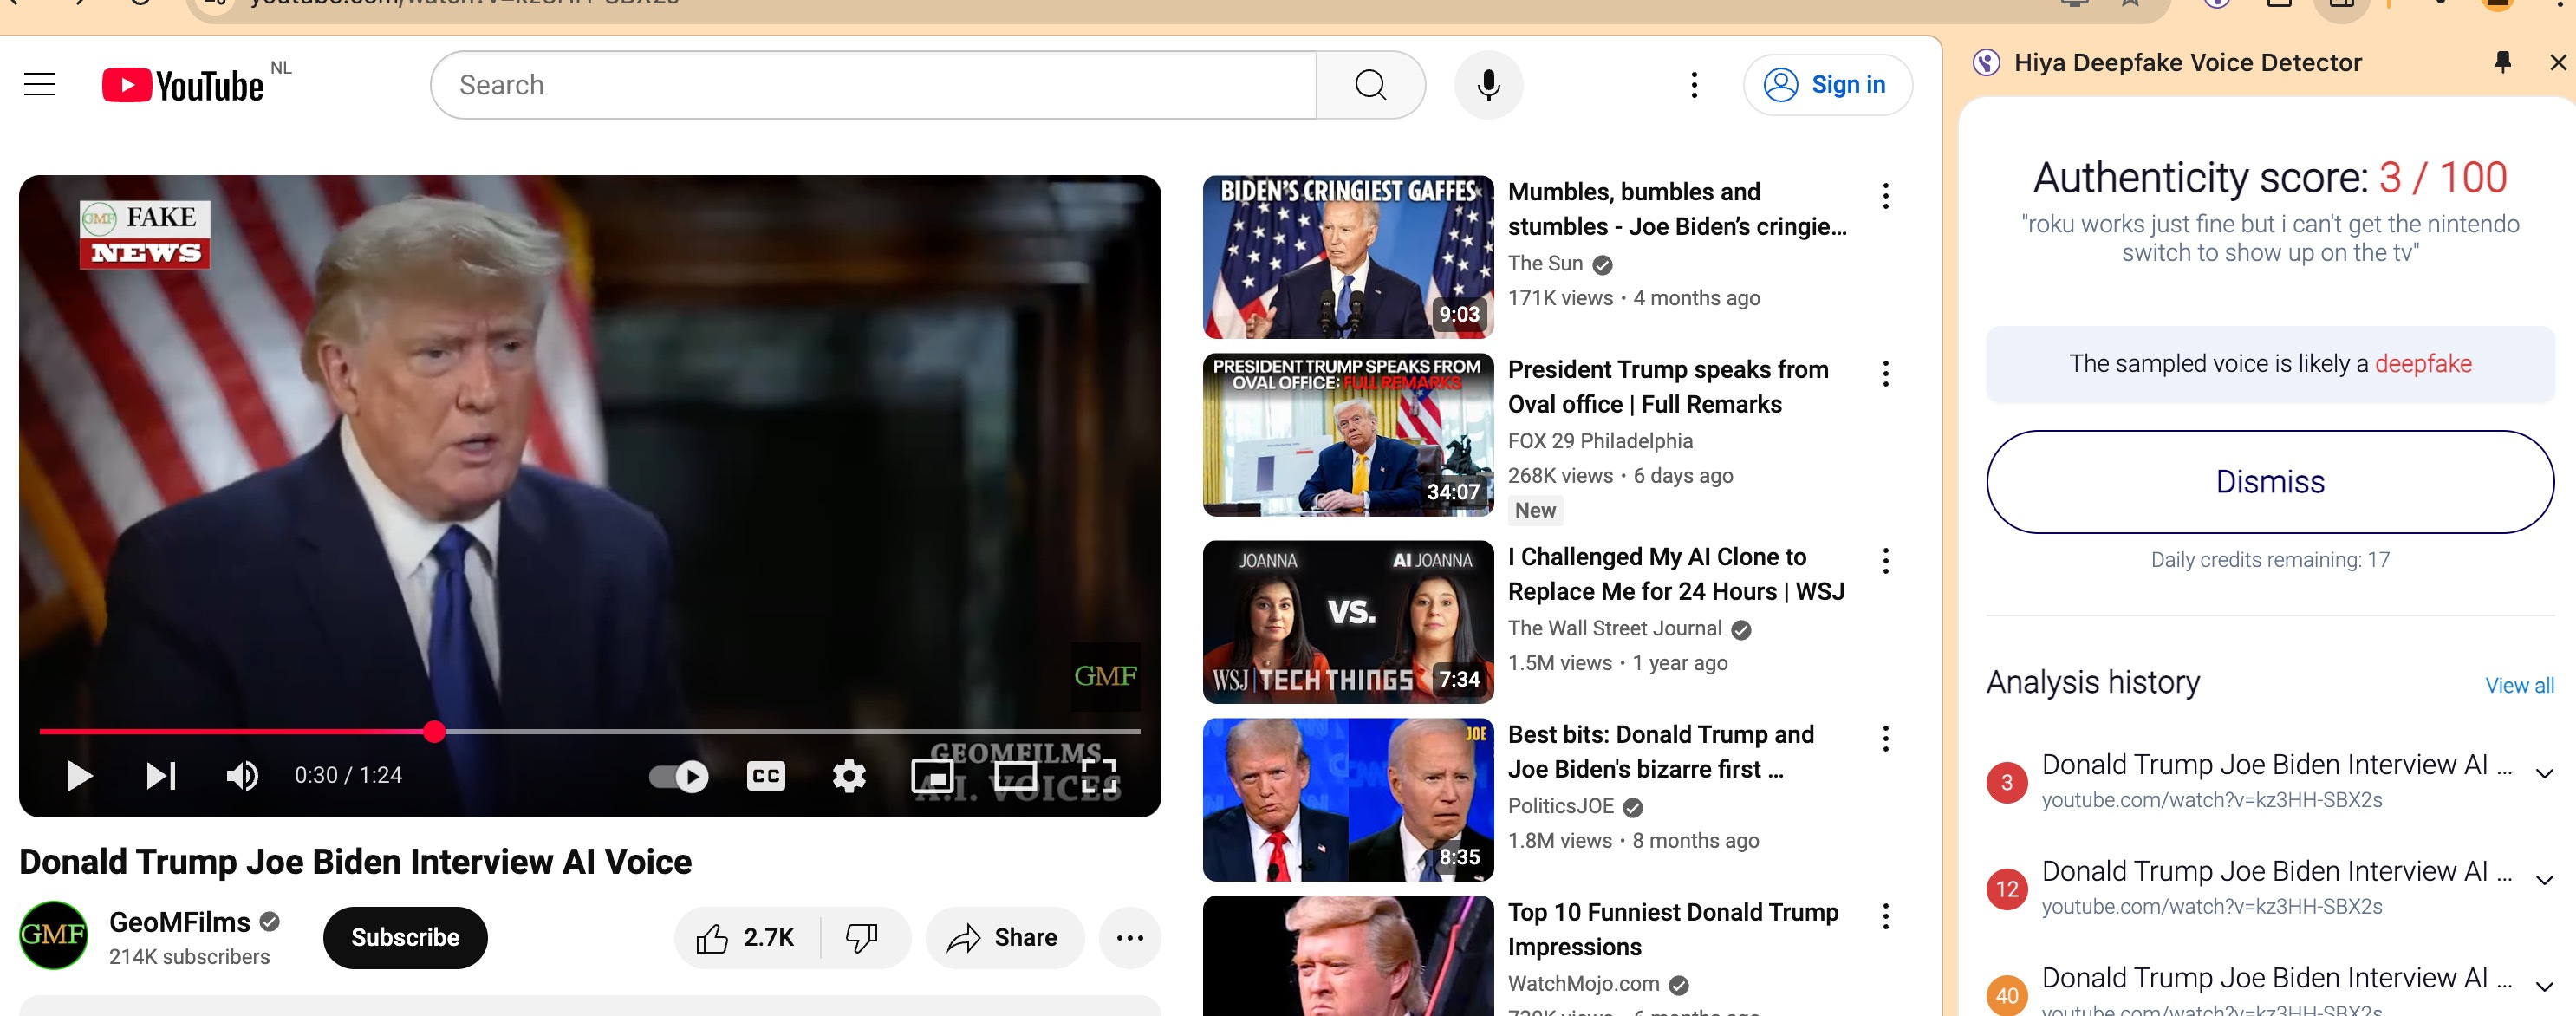This screenshot has width=2576, height=1016.
Task: Toggle the autoplay switch in player
Action: [679, 776]
